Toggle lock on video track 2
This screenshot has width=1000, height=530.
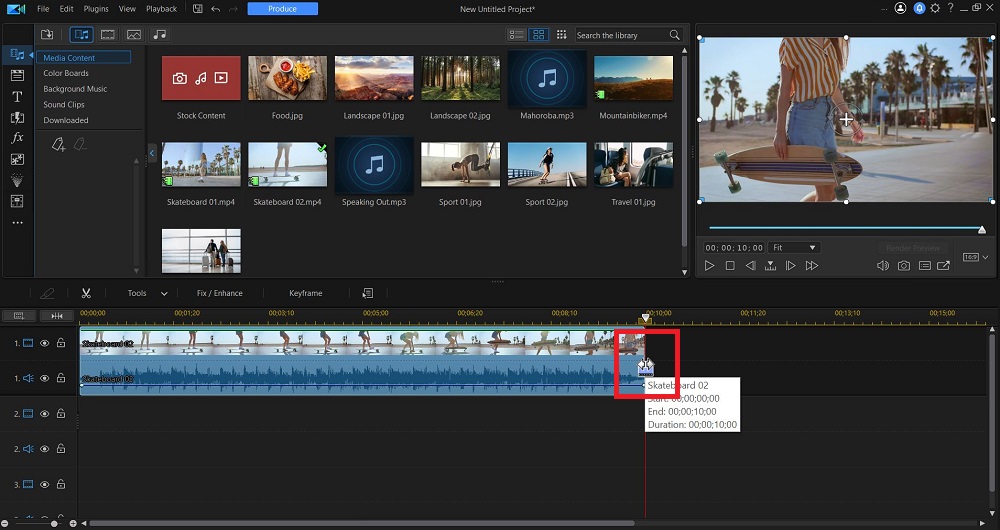(60, 413)
